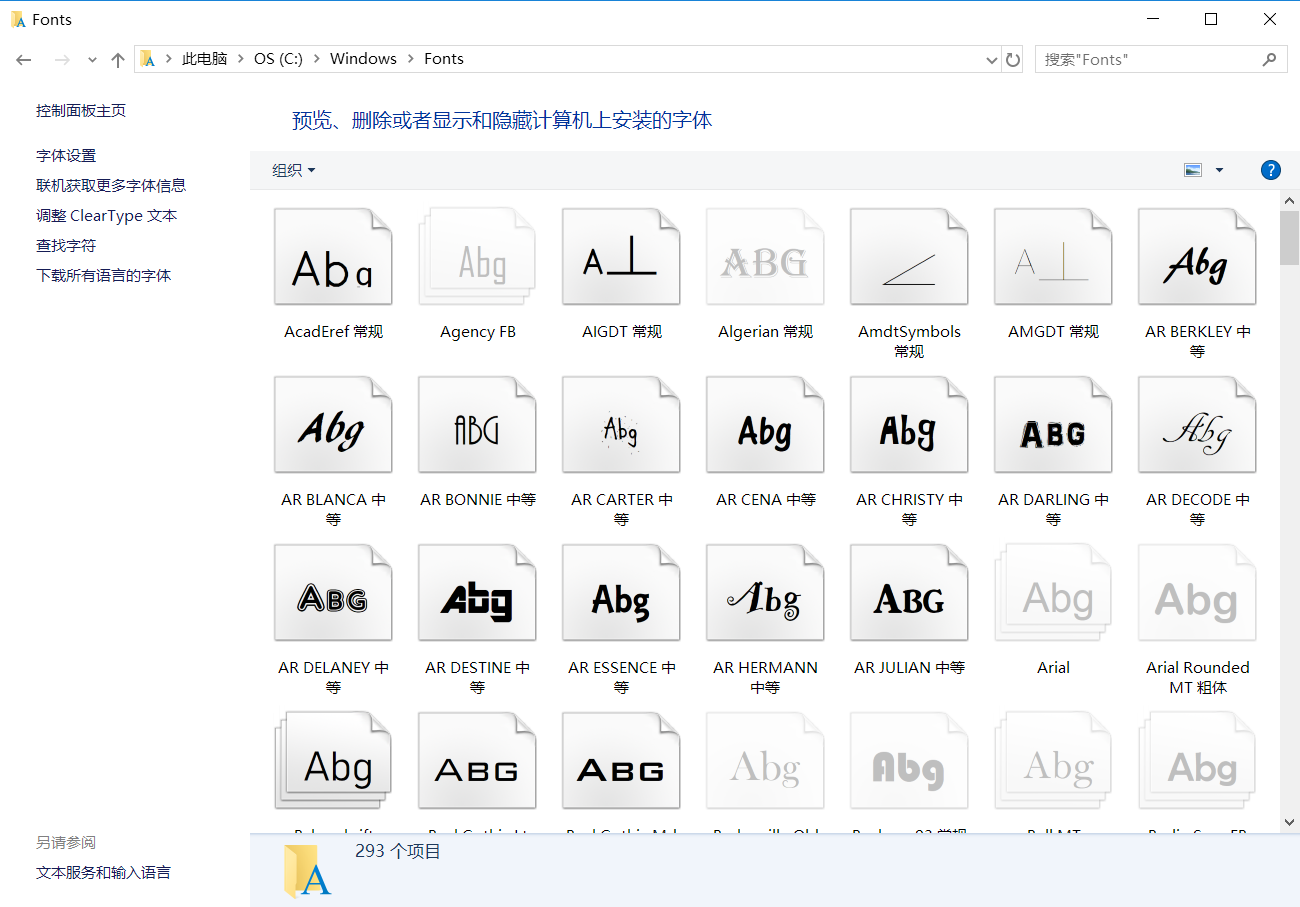Click the AR BERKLEY font thumbnail

click(1197, 258)
